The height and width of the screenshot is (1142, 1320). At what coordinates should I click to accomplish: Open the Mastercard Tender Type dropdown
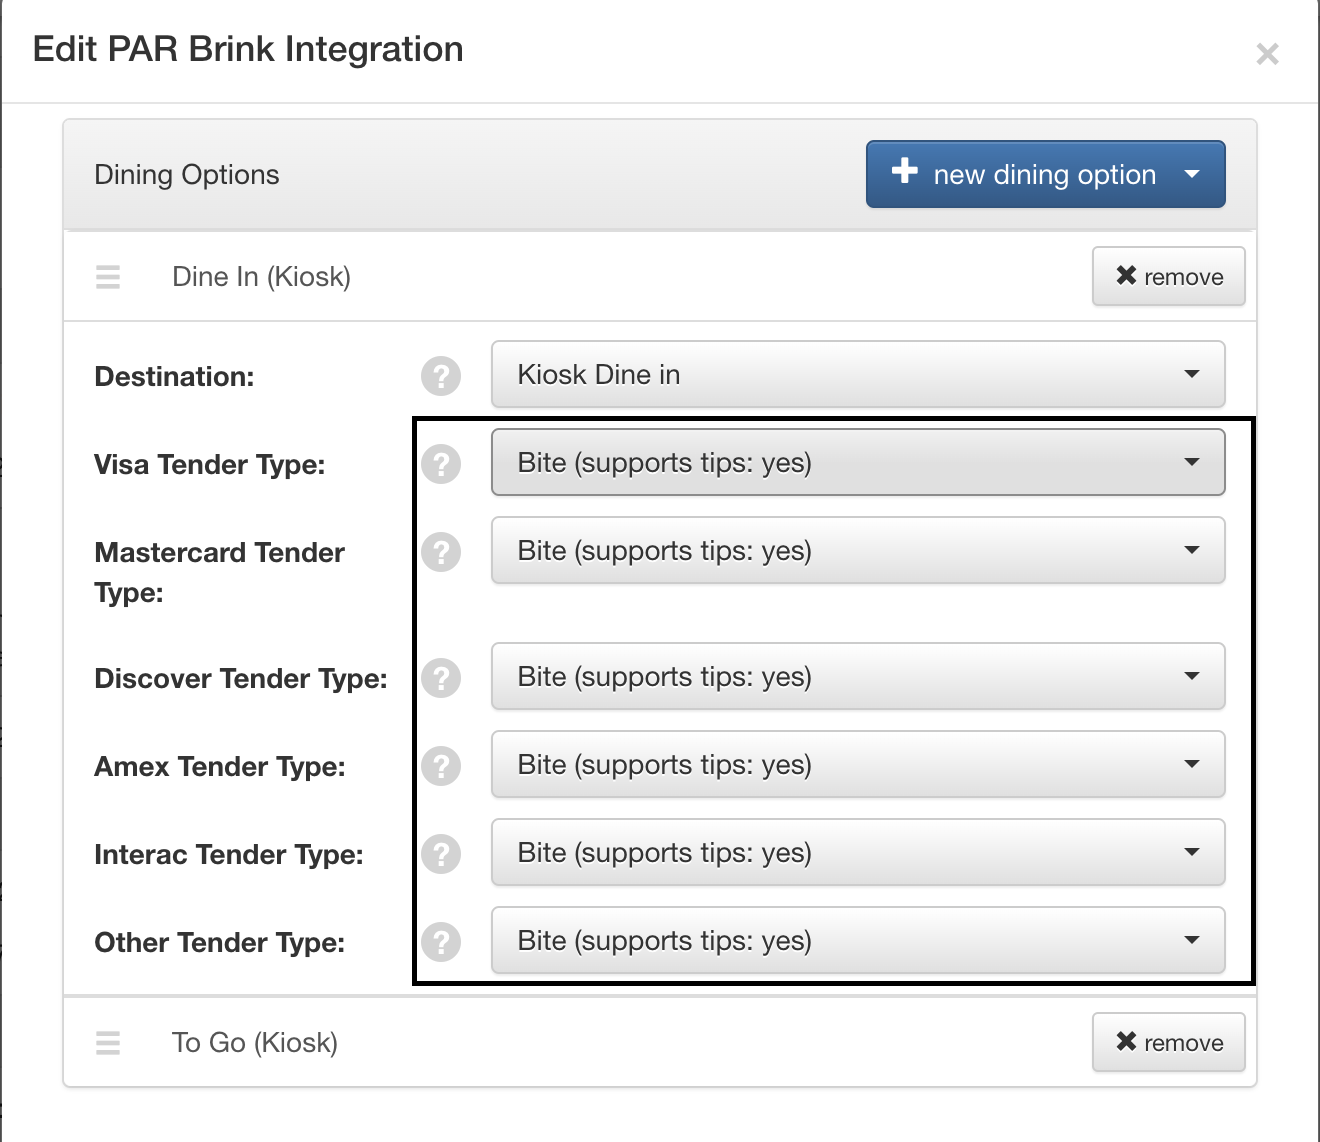(x=858, y=550)
